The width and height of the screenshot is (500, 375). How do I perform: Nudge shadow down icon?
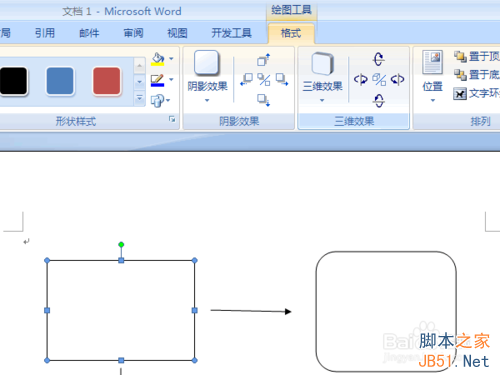[x=263, y=100]
